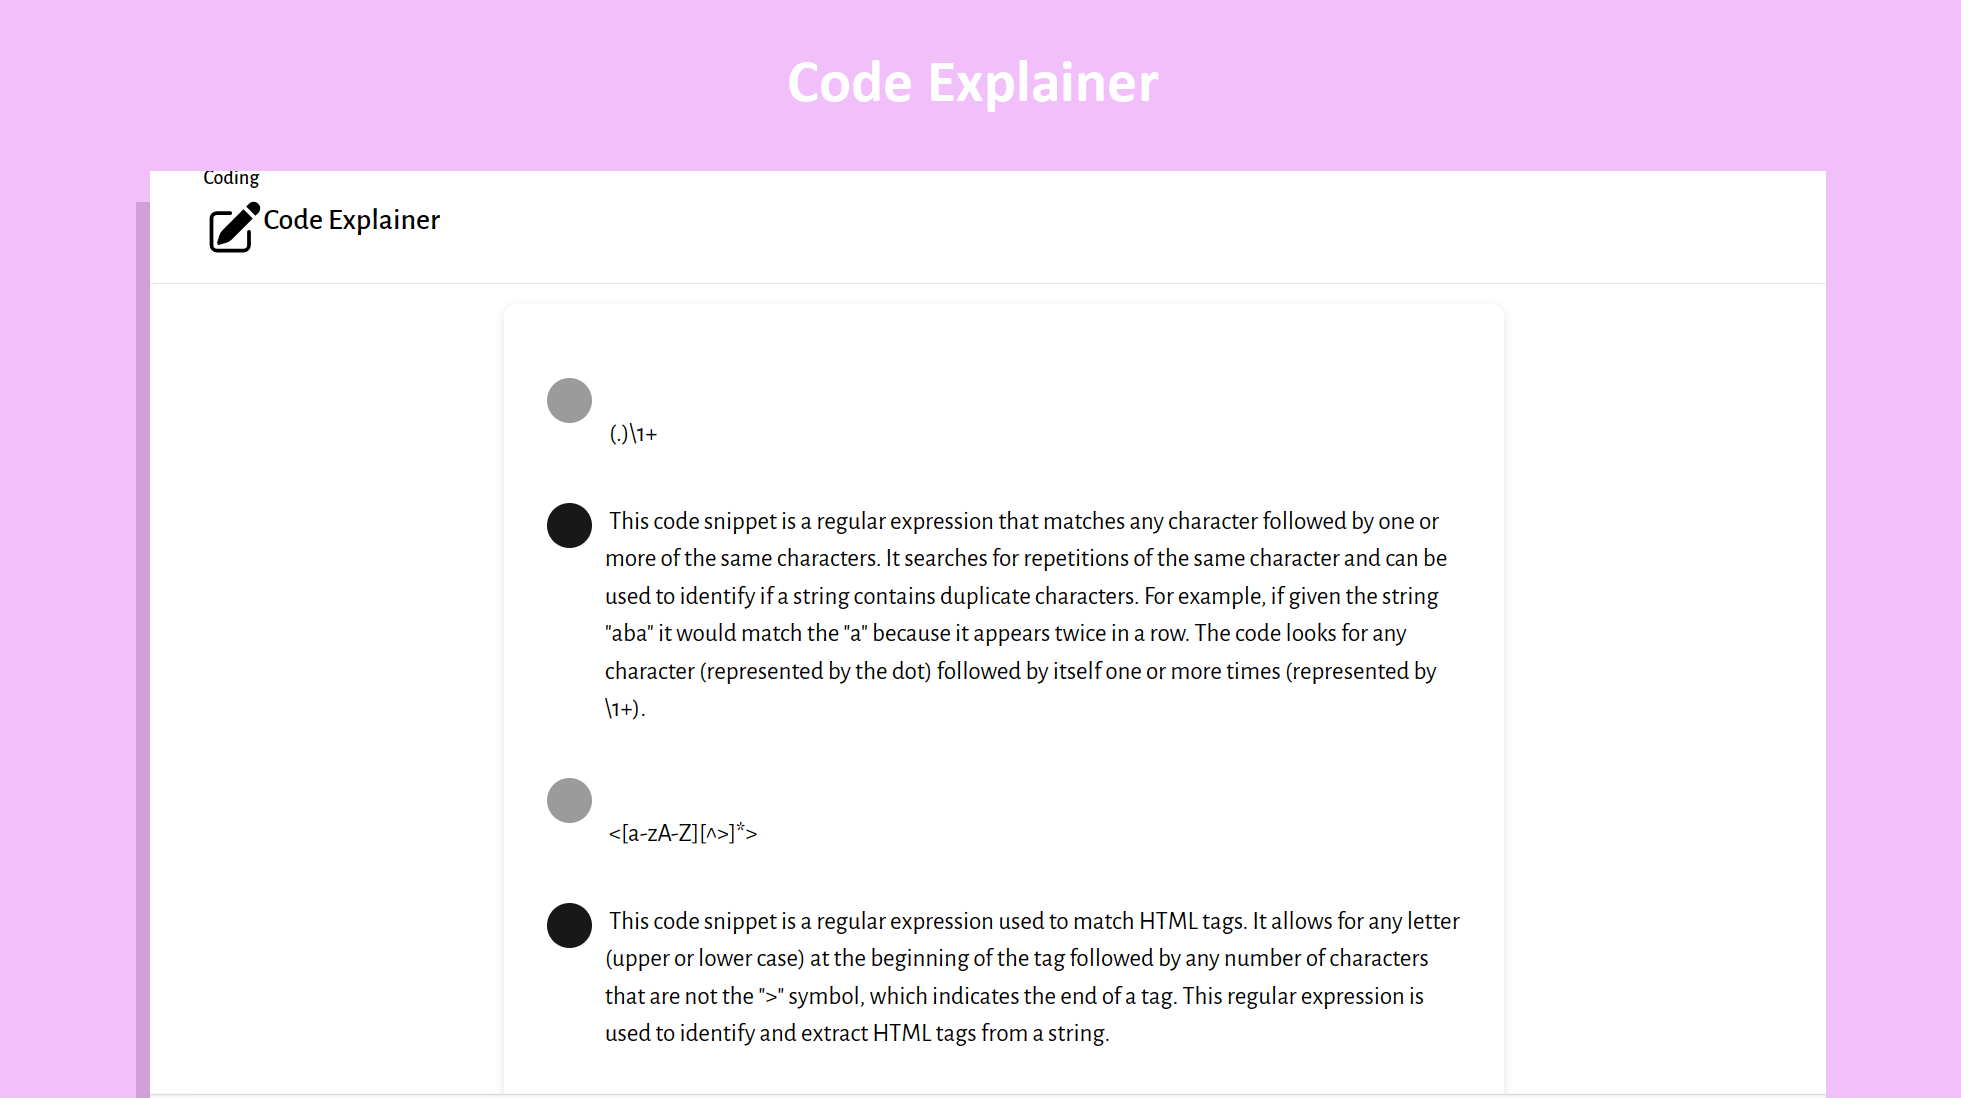Click the line ending "HTML tags from a string."
Viewport: 1961px width, 1098px height.
857,1033
